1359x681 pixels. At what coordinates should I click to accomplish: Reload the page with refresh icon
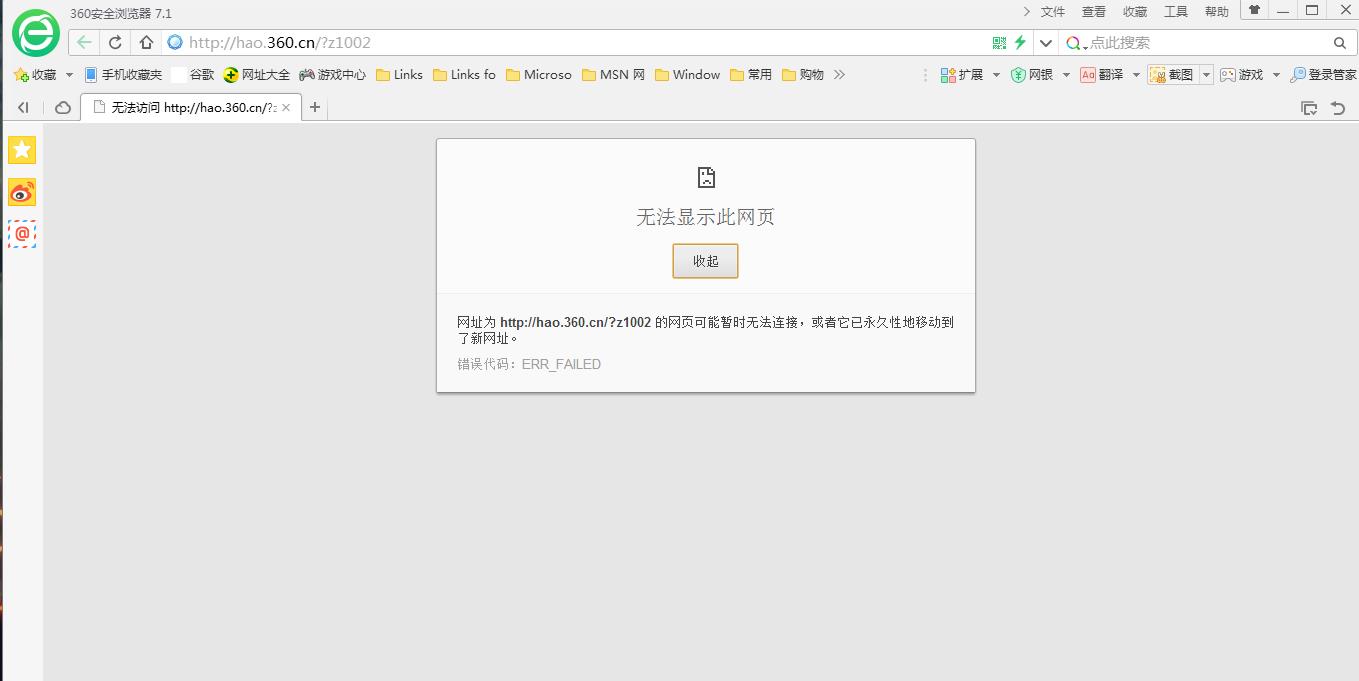115,42
